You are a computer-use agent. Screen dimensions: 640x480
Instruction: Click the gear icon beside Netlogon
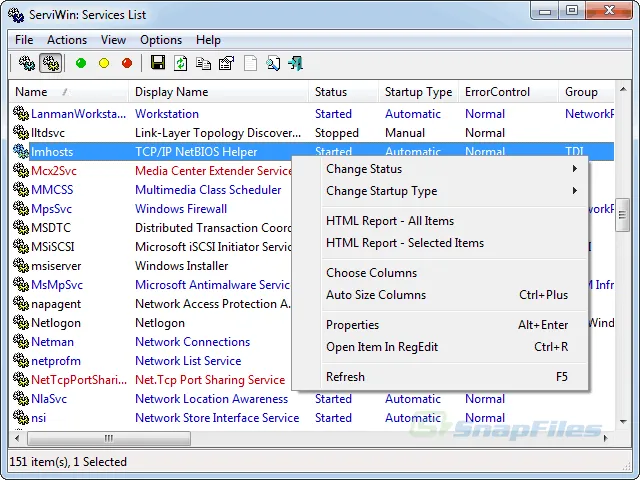[x=20, y=322]
